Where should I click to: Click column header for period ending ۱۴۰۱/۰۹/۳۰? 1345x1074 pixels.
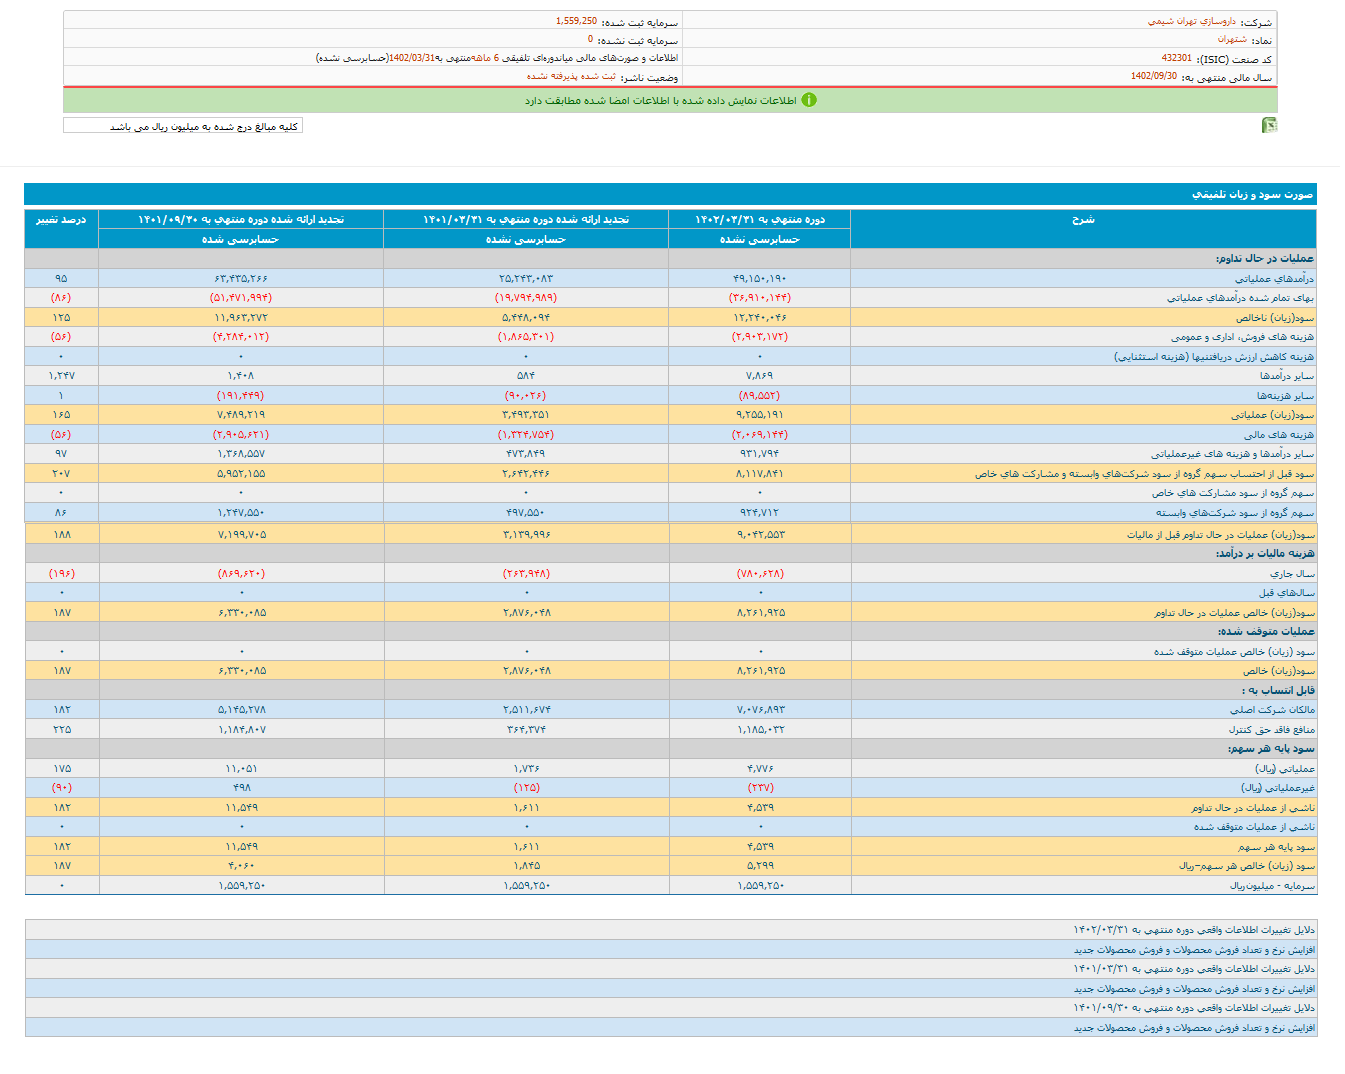[x=240, y=219]
